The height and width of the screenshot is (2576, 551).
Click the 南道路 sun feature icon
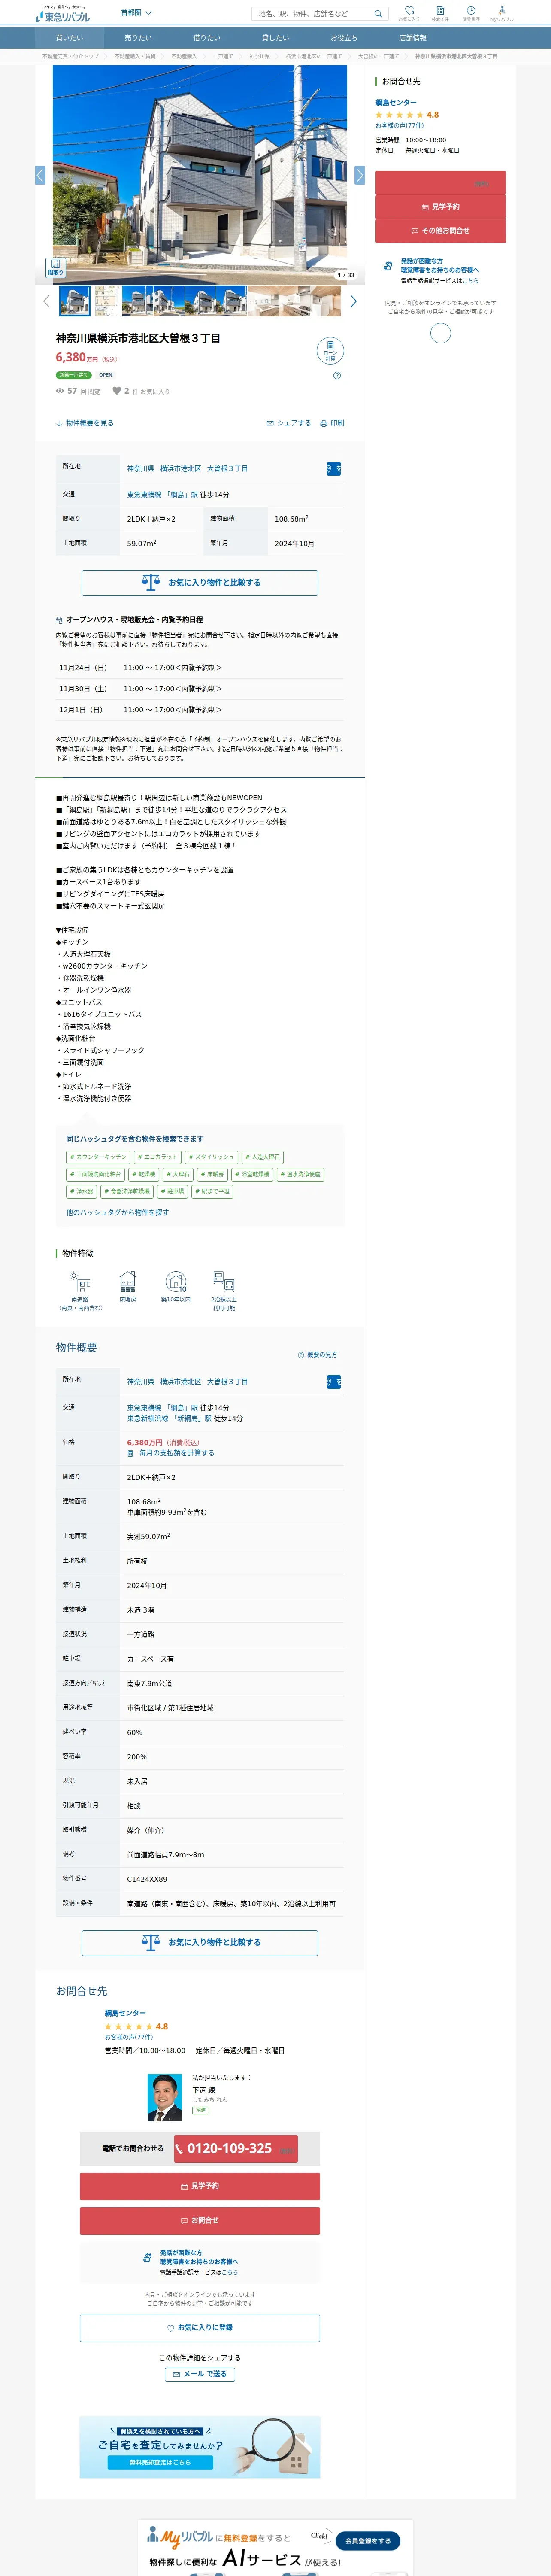80,1281
